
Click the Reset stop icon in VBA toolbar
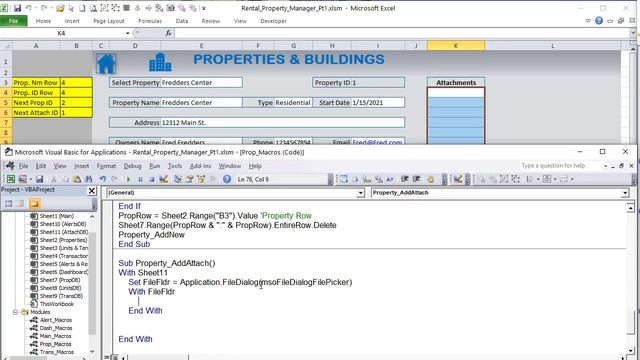151,179
